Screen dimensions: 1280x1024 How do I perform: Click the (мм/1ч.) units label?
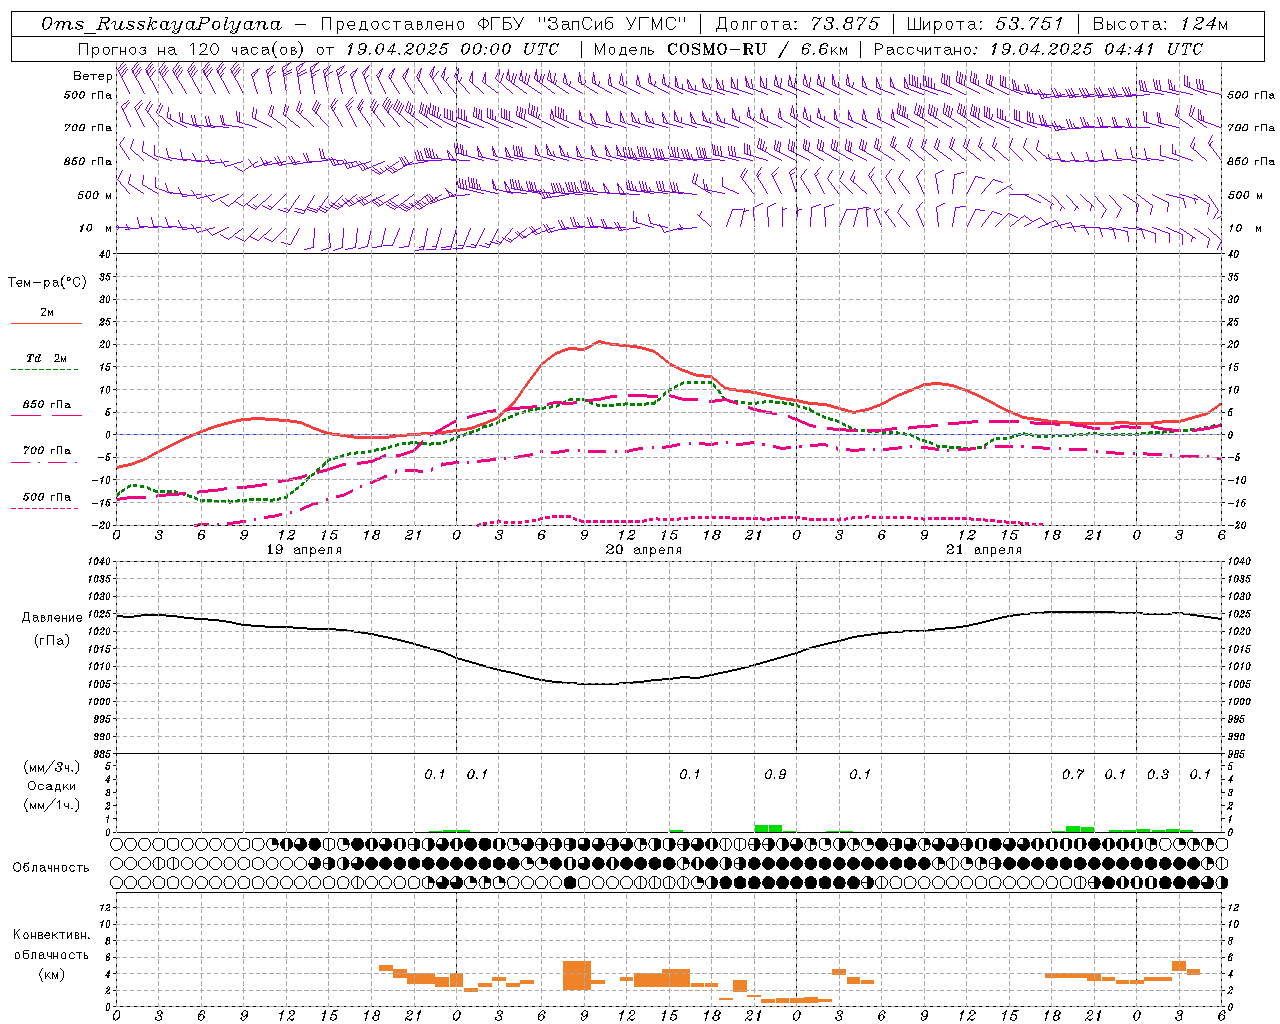coord(52,805)
